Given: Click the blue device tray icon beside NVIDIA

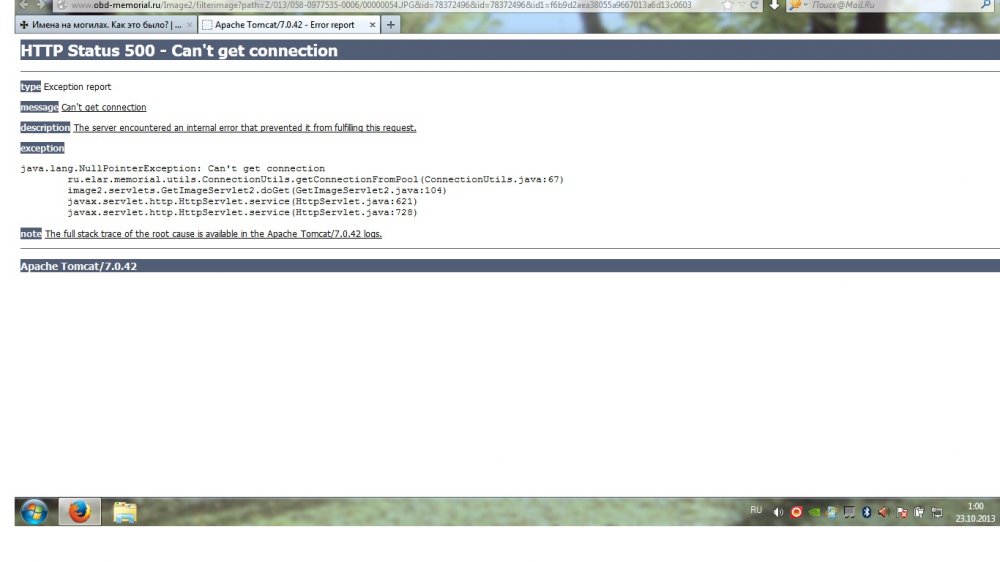Looking at the screenshot, I should click(832, 512).
